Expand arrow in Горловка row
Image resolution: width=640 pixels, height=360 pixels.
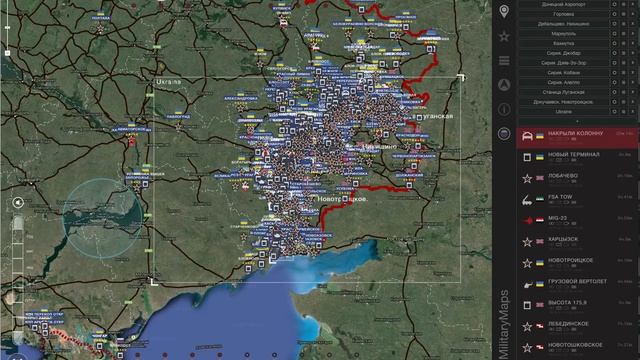pos(633,14)
